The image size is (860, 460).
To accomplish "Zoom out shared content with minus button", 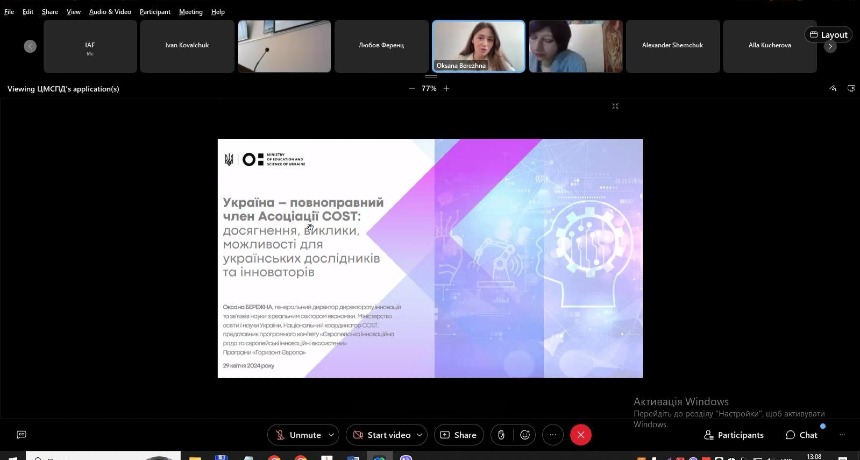I will (x=412, y=88).
